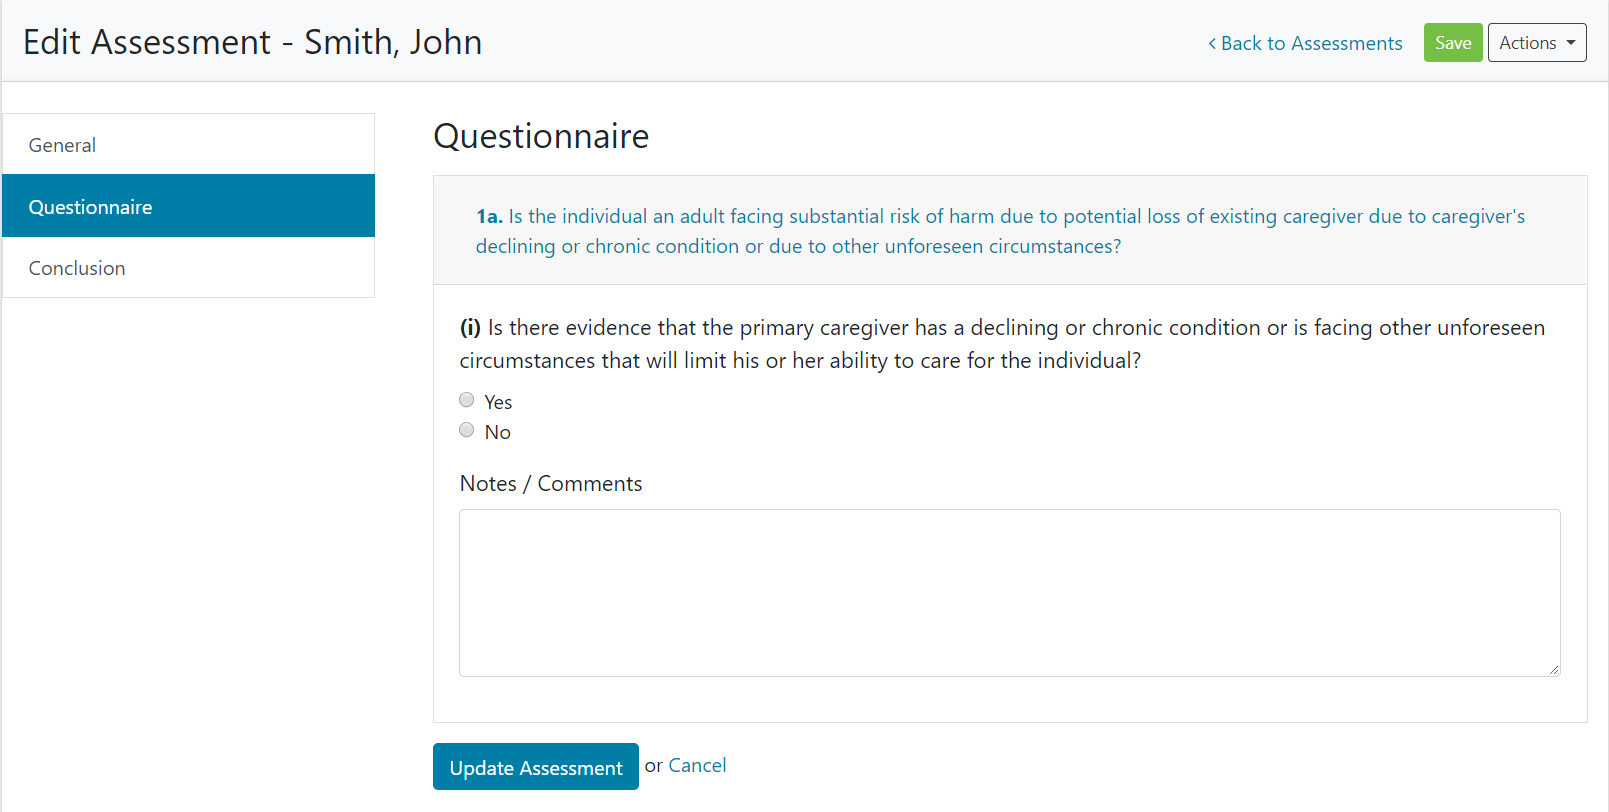Go back to the Assessments list
1609x812 pixels.
[x=1311, y=43]
